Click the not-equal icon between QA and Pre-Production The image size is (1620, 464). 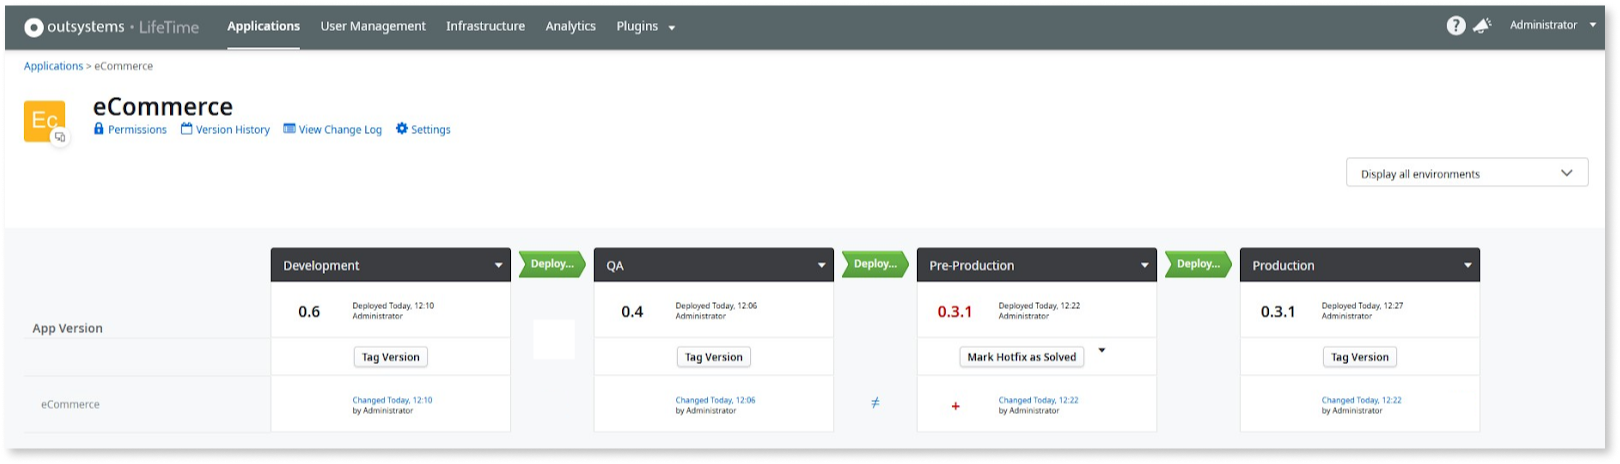click(875, 403)
